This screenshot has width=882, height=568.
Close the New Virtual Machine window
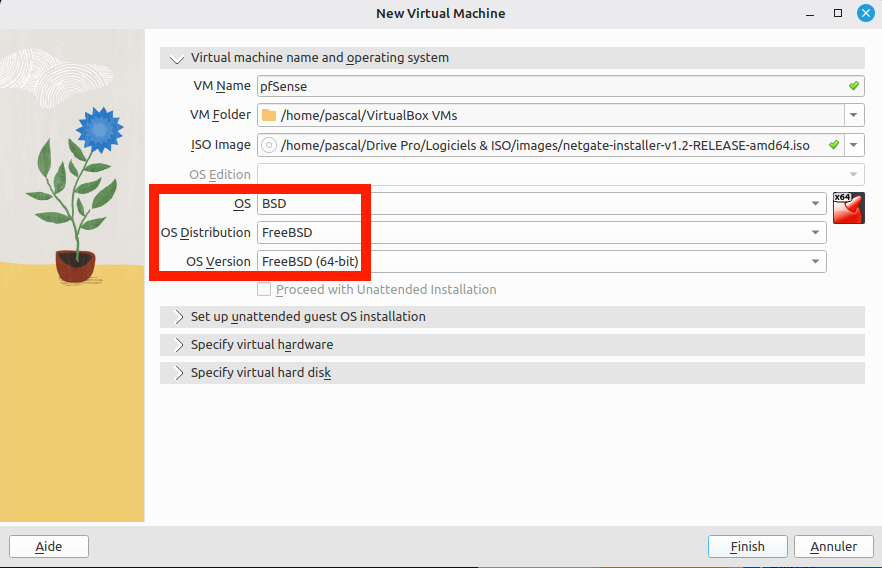pyautogui.click(x=866, y=13)
